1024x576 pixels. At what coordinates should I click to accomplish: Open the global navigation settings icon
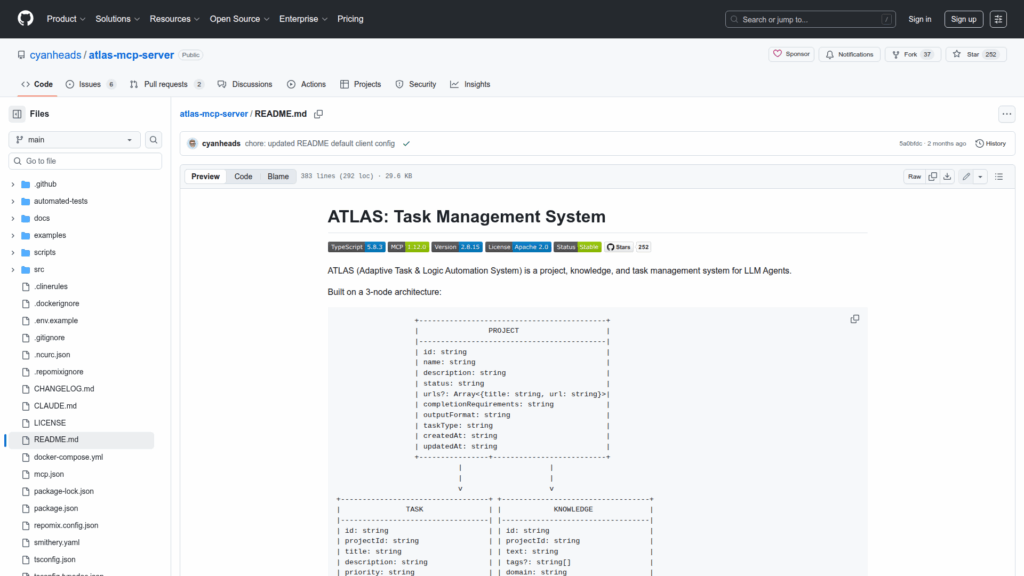click(998, 19)
